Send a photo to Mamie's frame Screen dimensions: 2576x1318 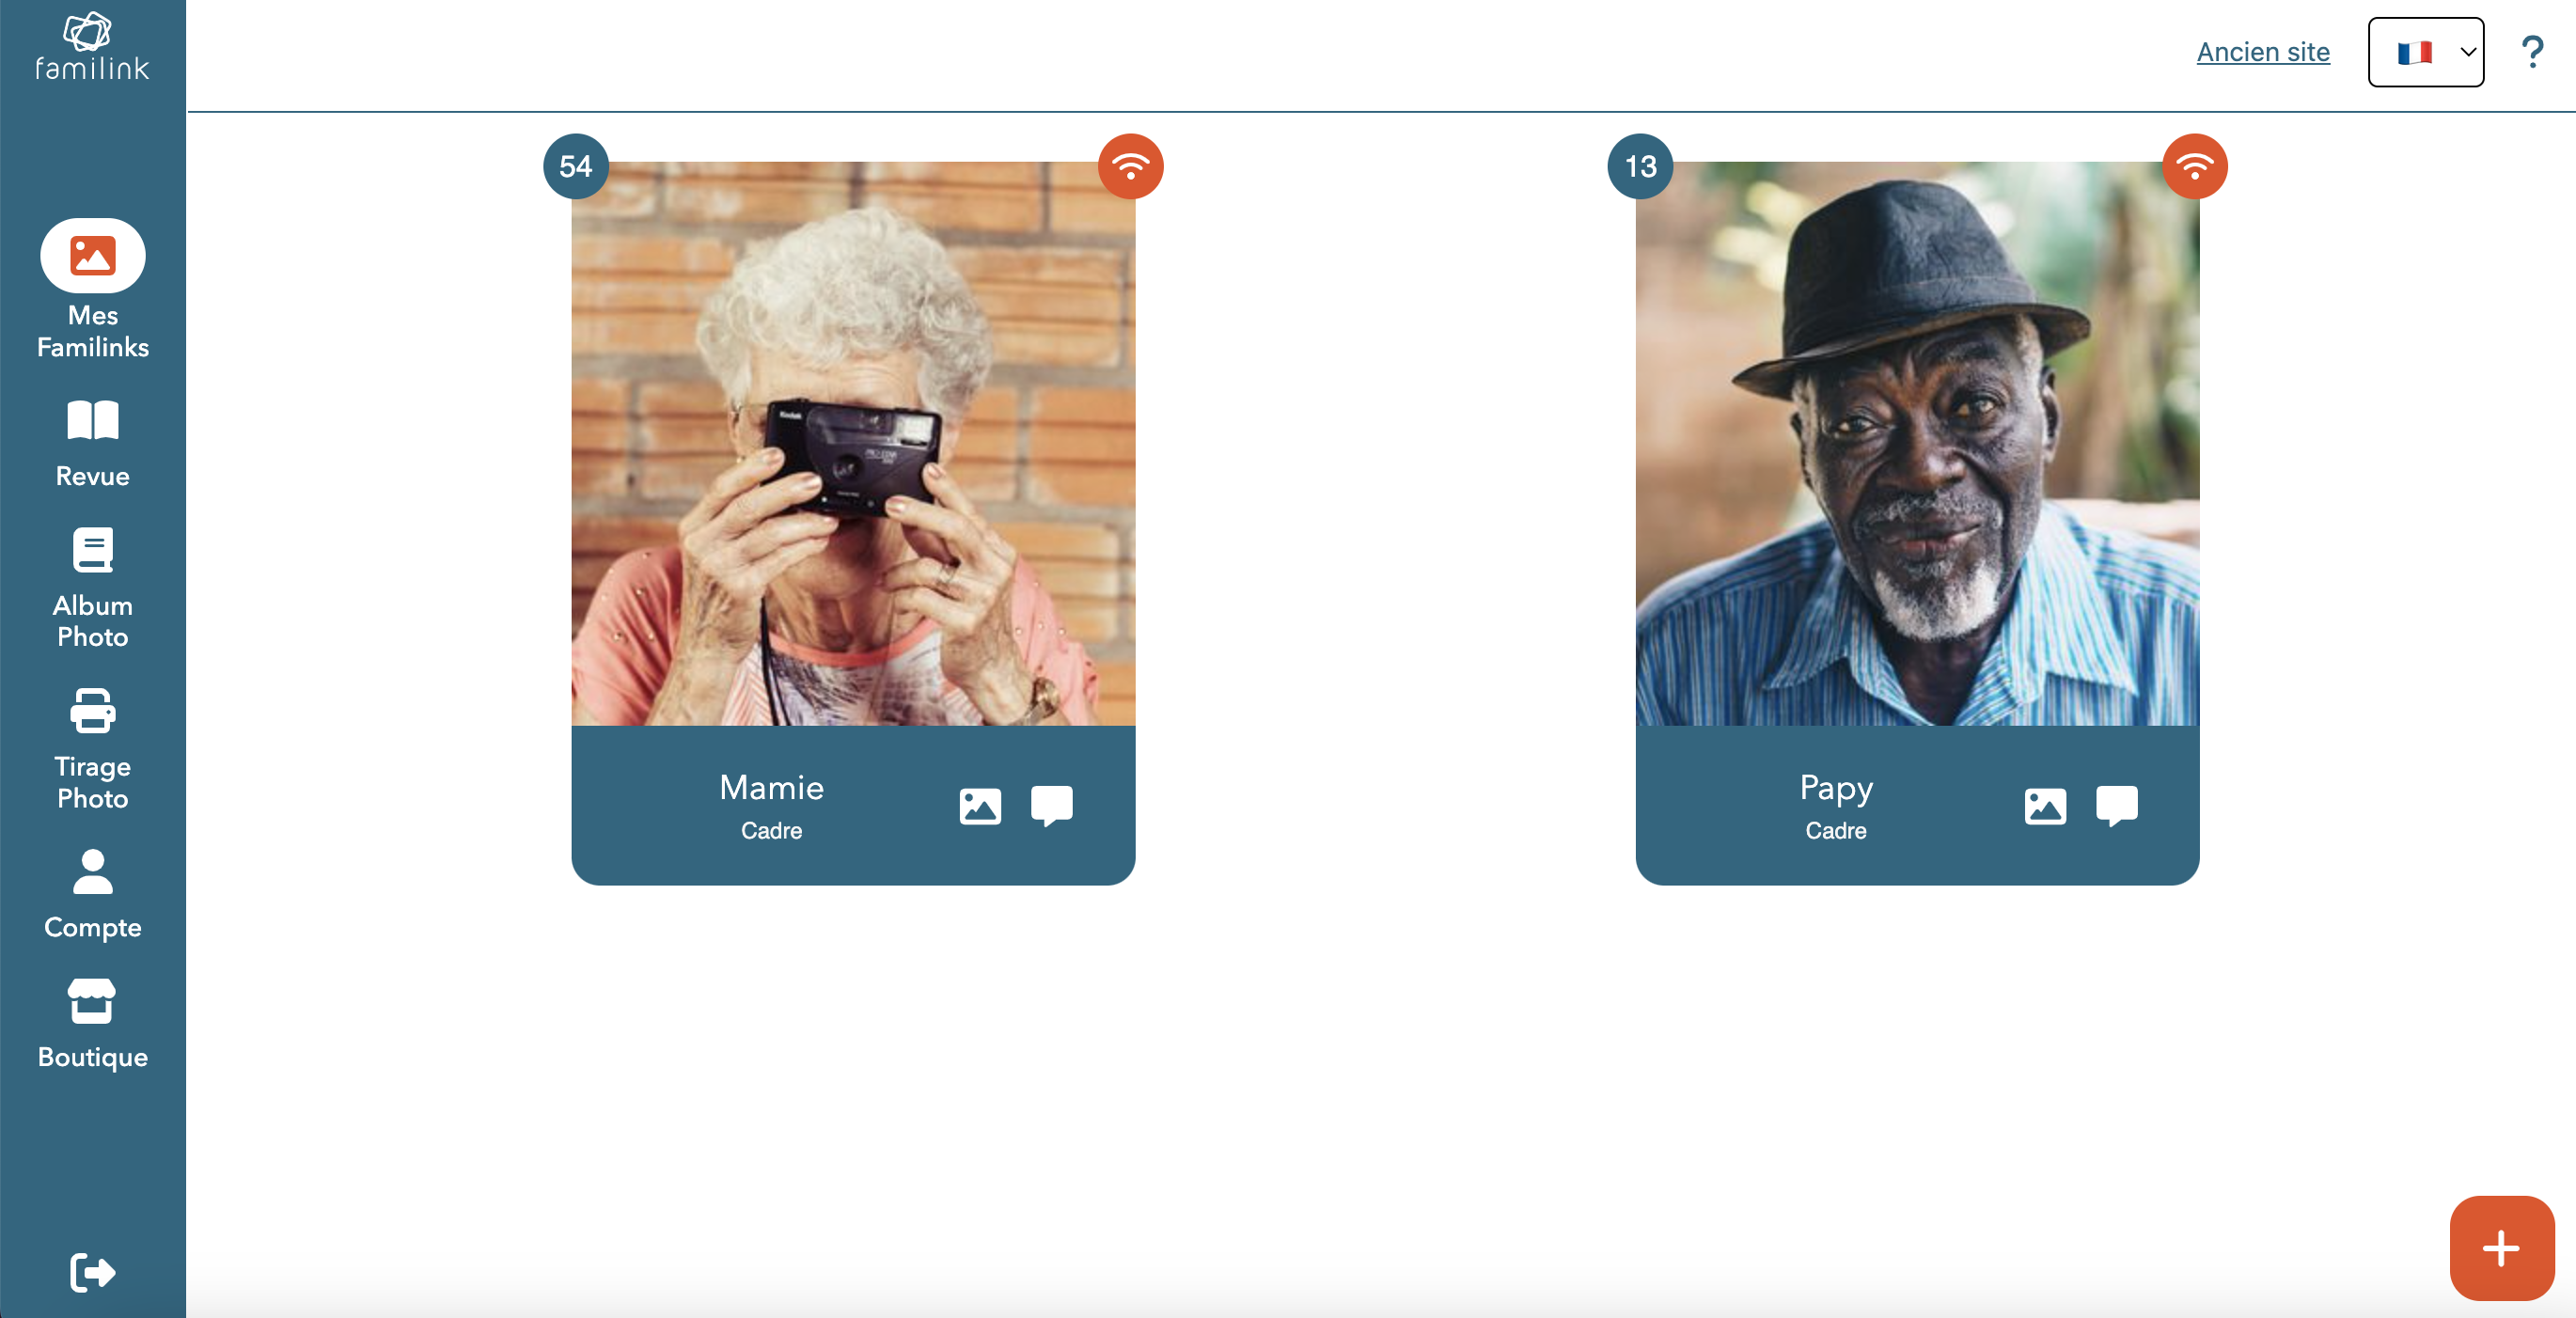(x=979, y=806)
